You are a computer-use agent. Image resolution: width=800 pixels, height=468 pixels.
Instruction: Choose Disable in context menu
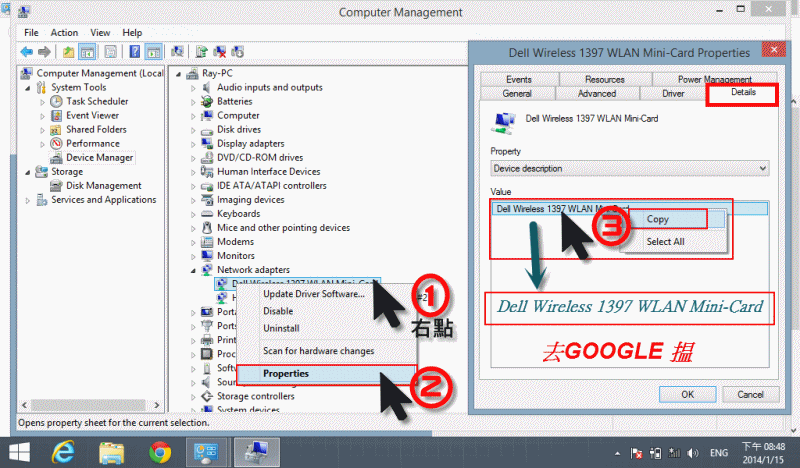point(278,311)
